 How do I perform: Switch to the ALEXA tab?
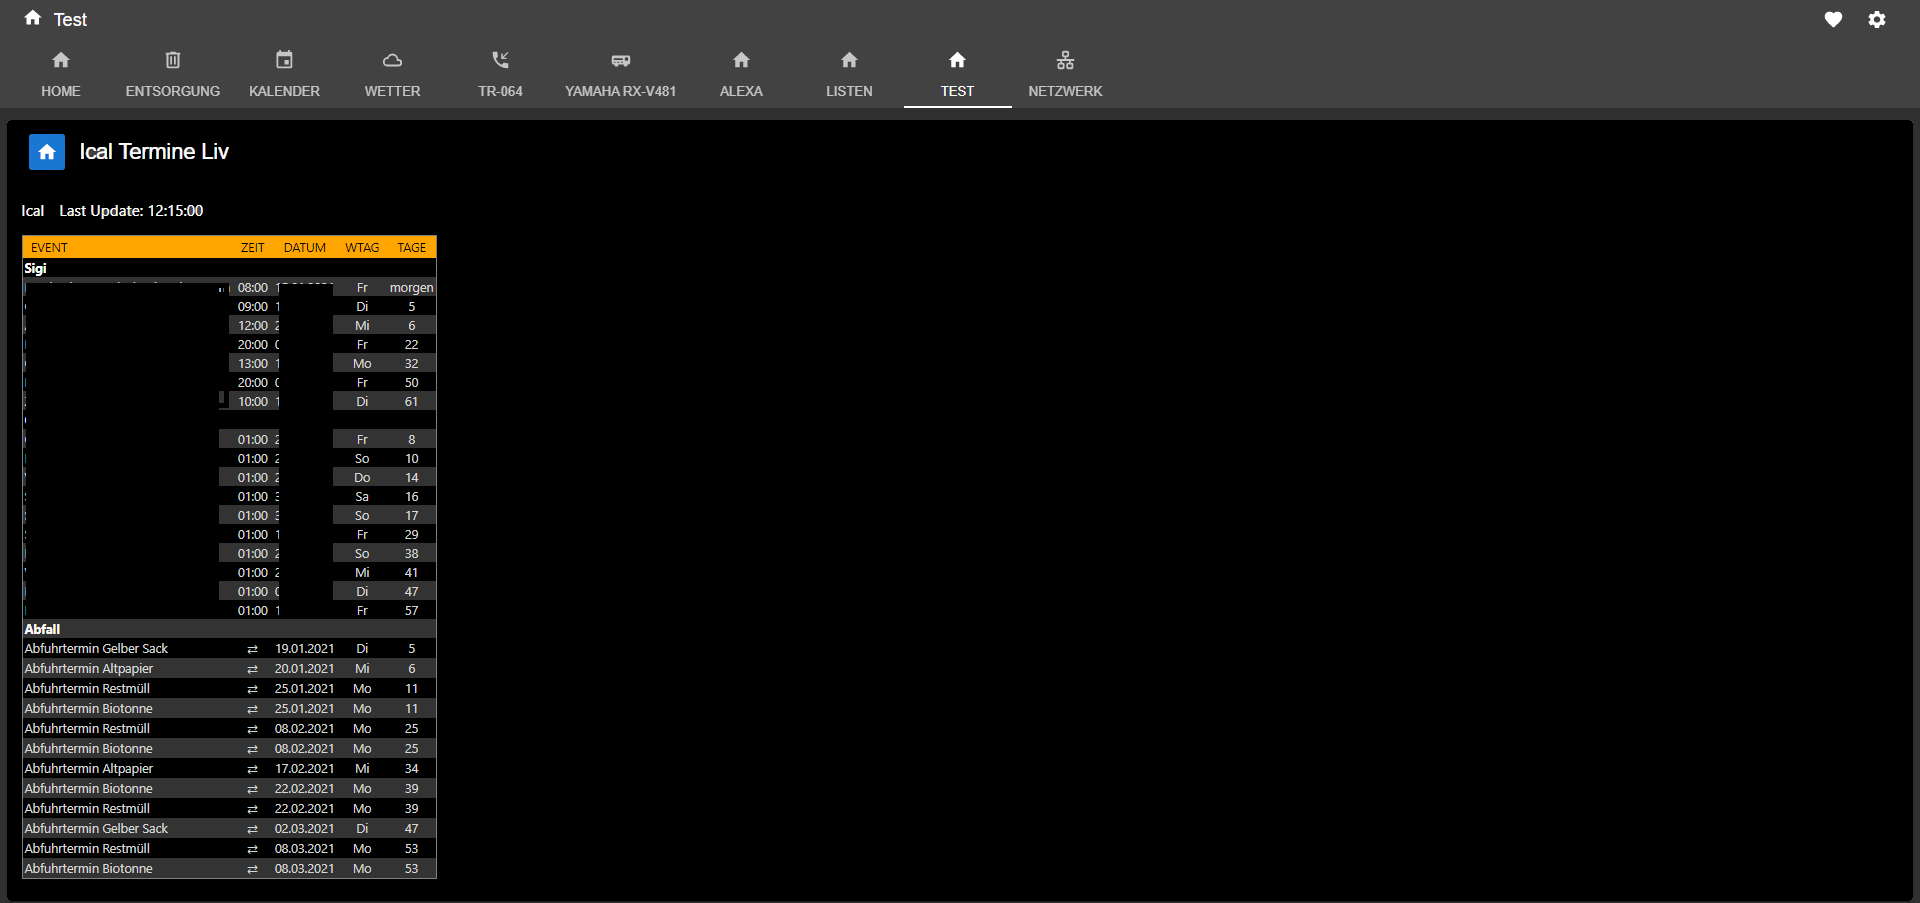(x=741, y=74)
